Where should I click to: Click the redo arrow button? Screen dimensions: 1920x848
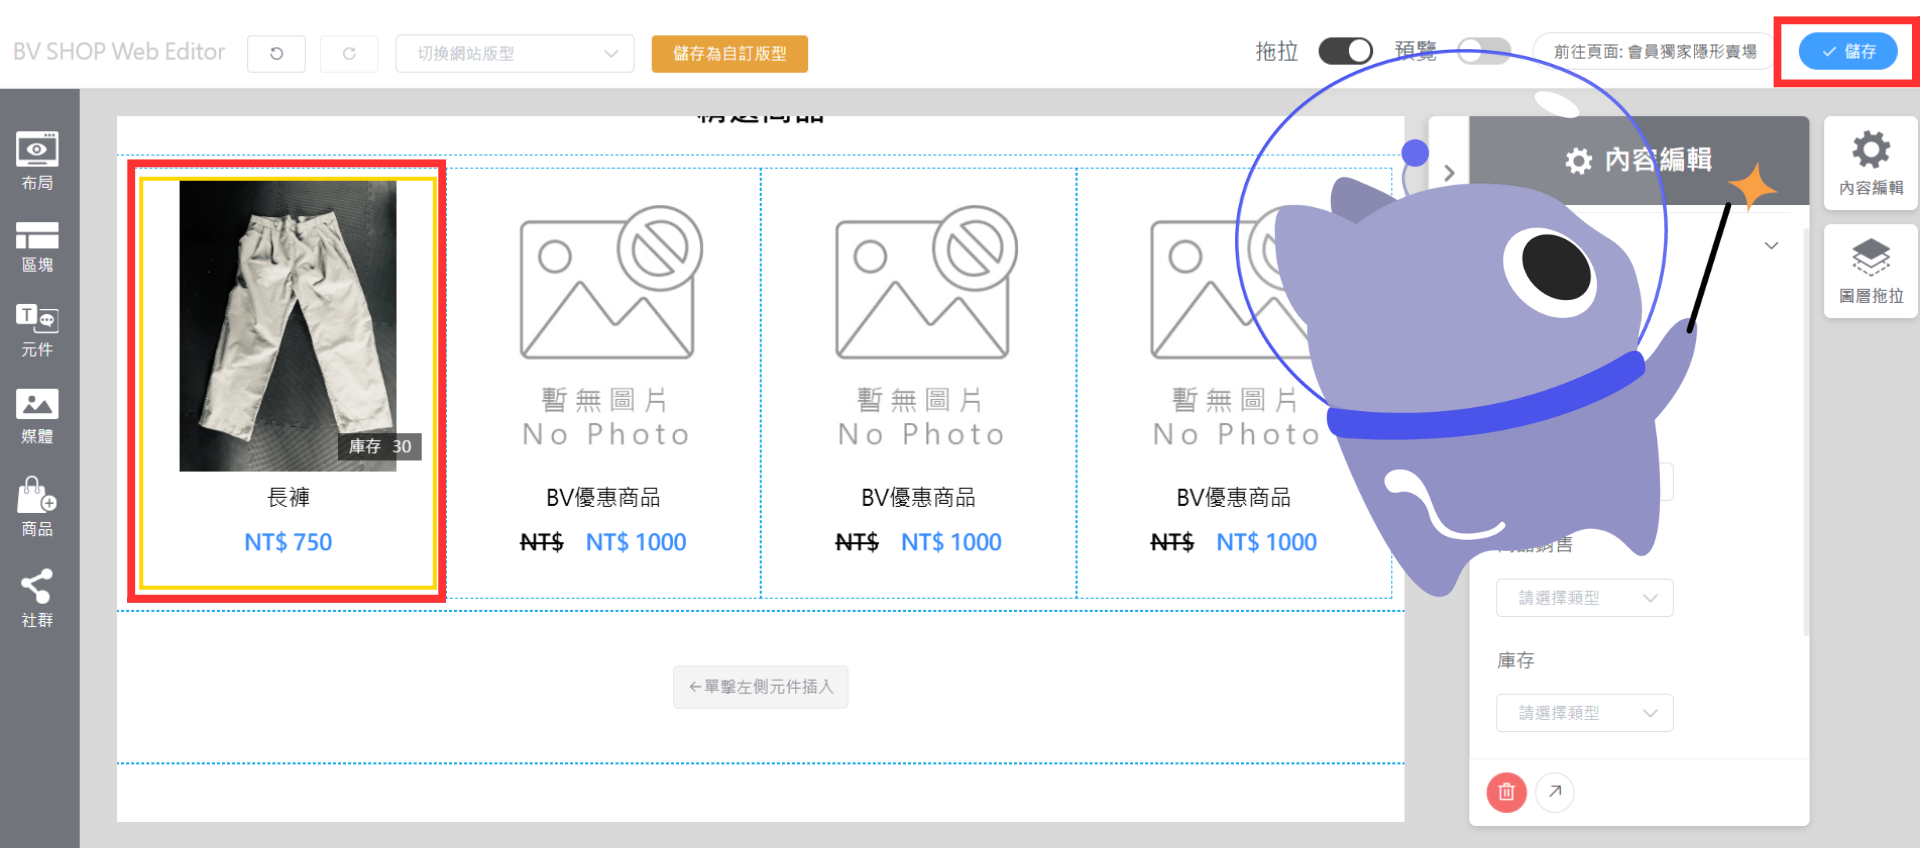(x=349, y=54)
